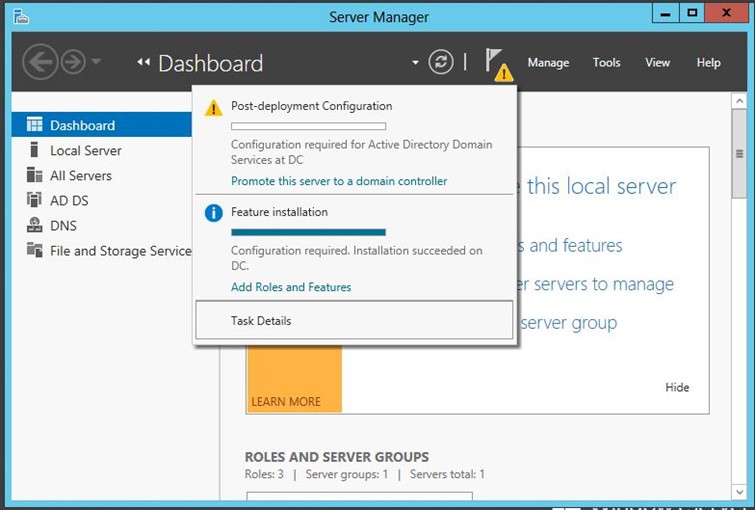Minimize the Server Manager window
Viewport: 755px width, 510px height.
coord(665,13)
